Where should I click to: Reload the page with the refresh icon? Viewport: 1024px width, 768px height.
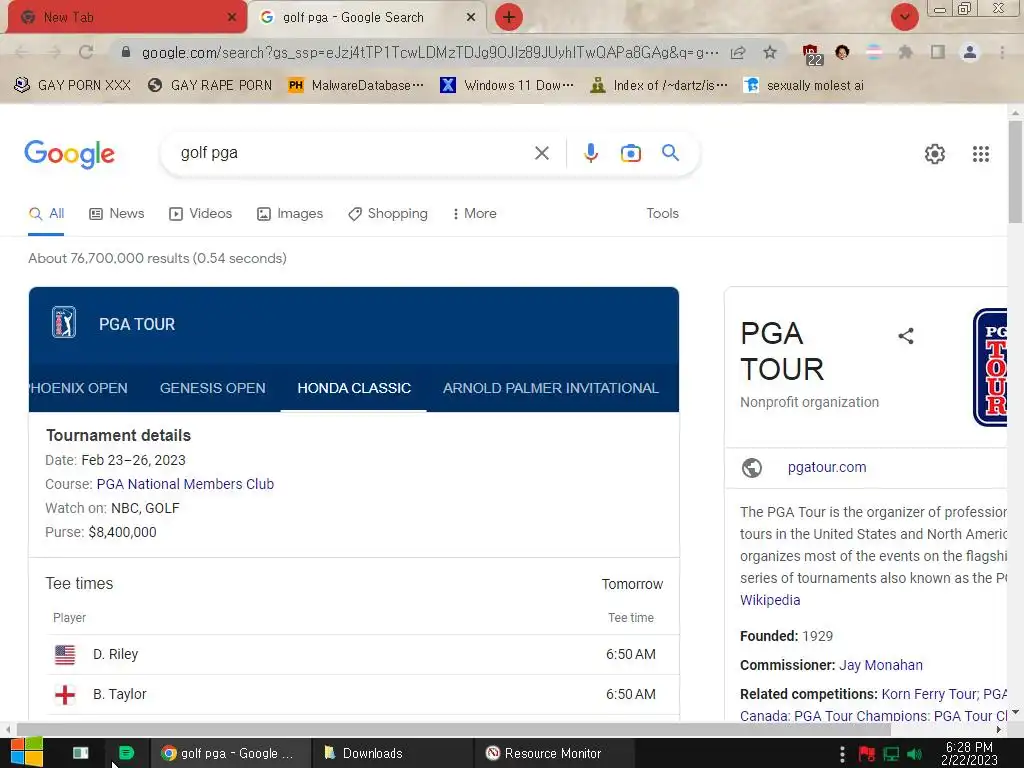(x=86, y=52)
